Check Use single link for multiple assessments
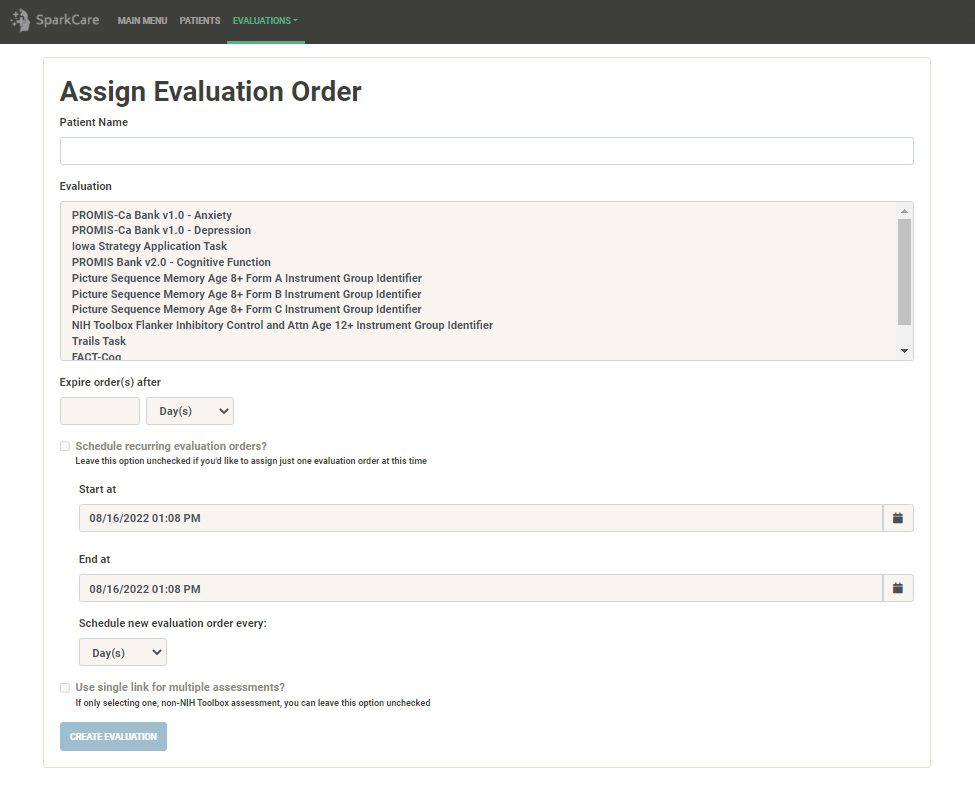Screen dimensions: 975x797 pos(65,688)
